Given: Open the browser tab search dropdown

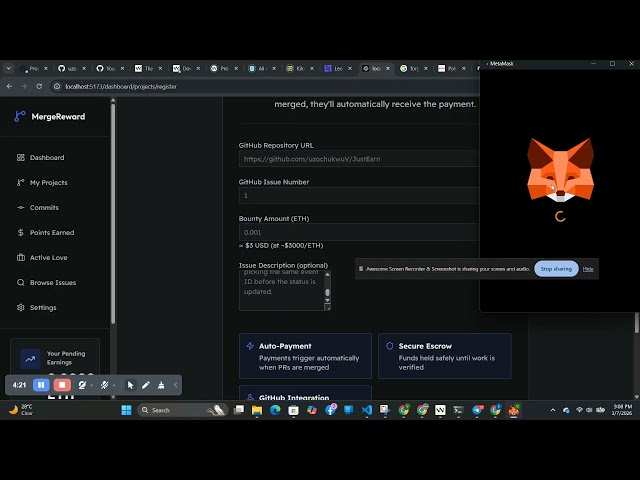Looking at the screenshot, I should (8, 69).
